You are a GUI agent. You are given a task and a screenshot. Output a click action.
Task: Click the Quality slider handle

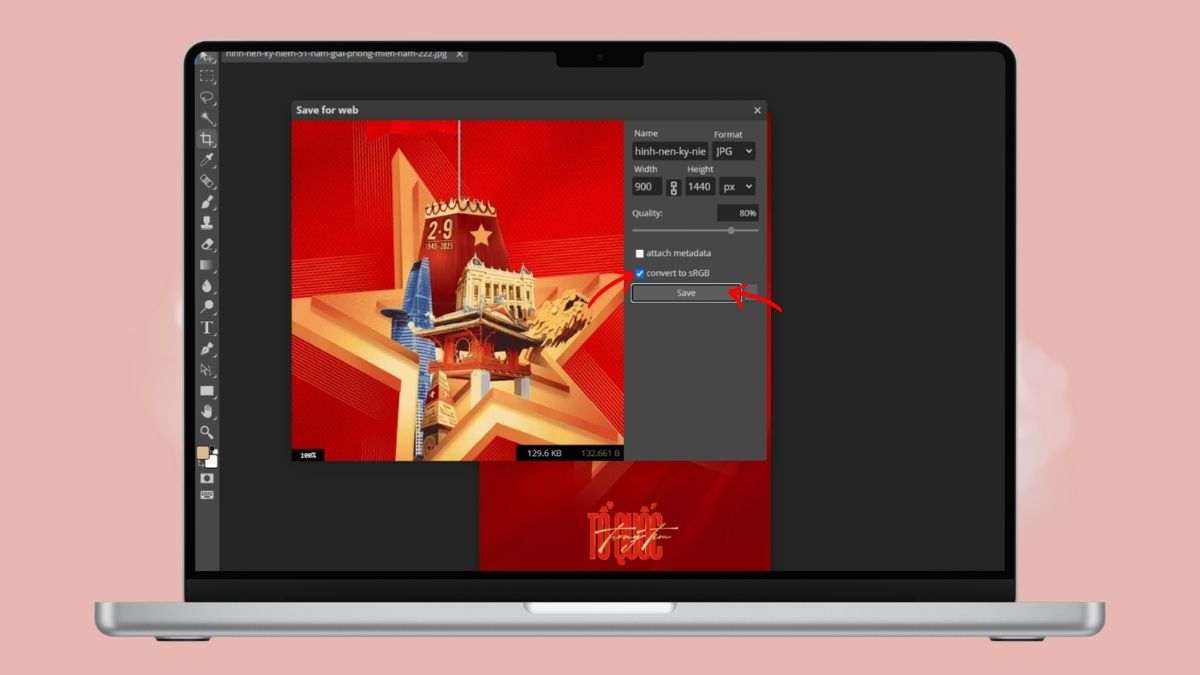[x=731, y=230]
